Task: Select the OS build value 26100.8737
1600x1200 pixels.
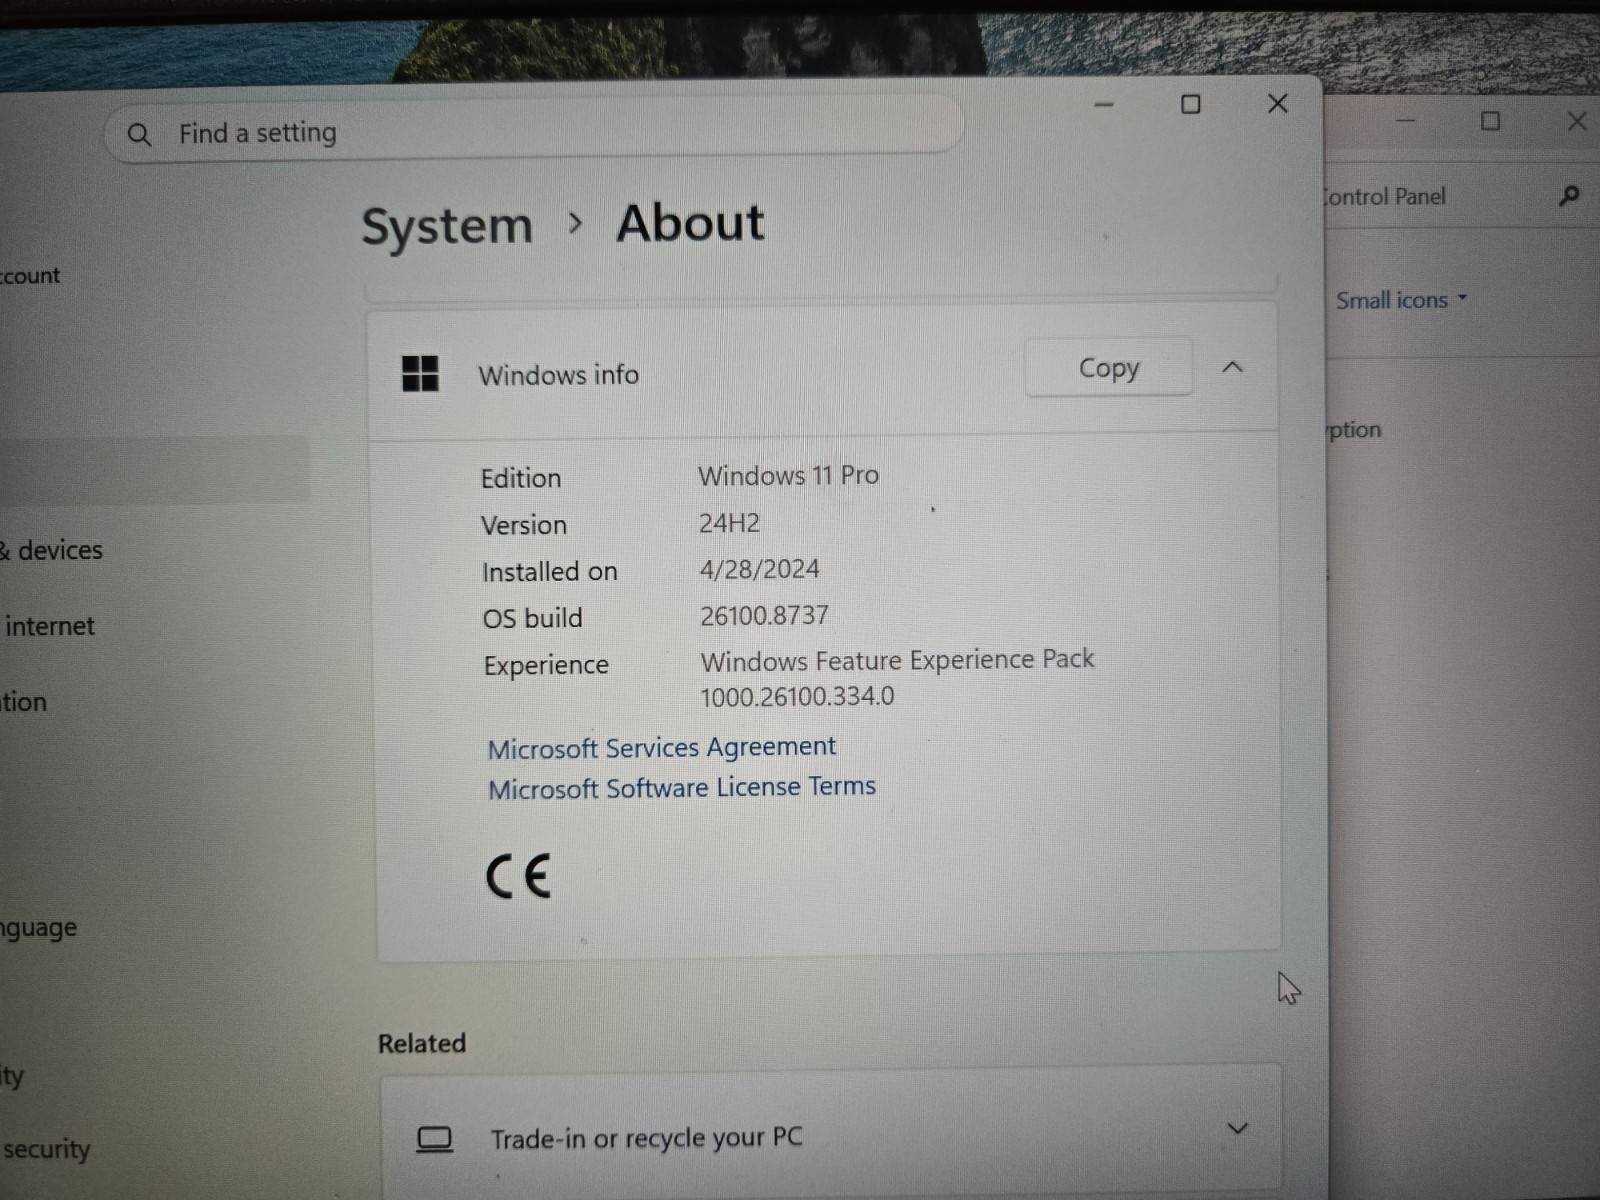Action: click(764, 615)
